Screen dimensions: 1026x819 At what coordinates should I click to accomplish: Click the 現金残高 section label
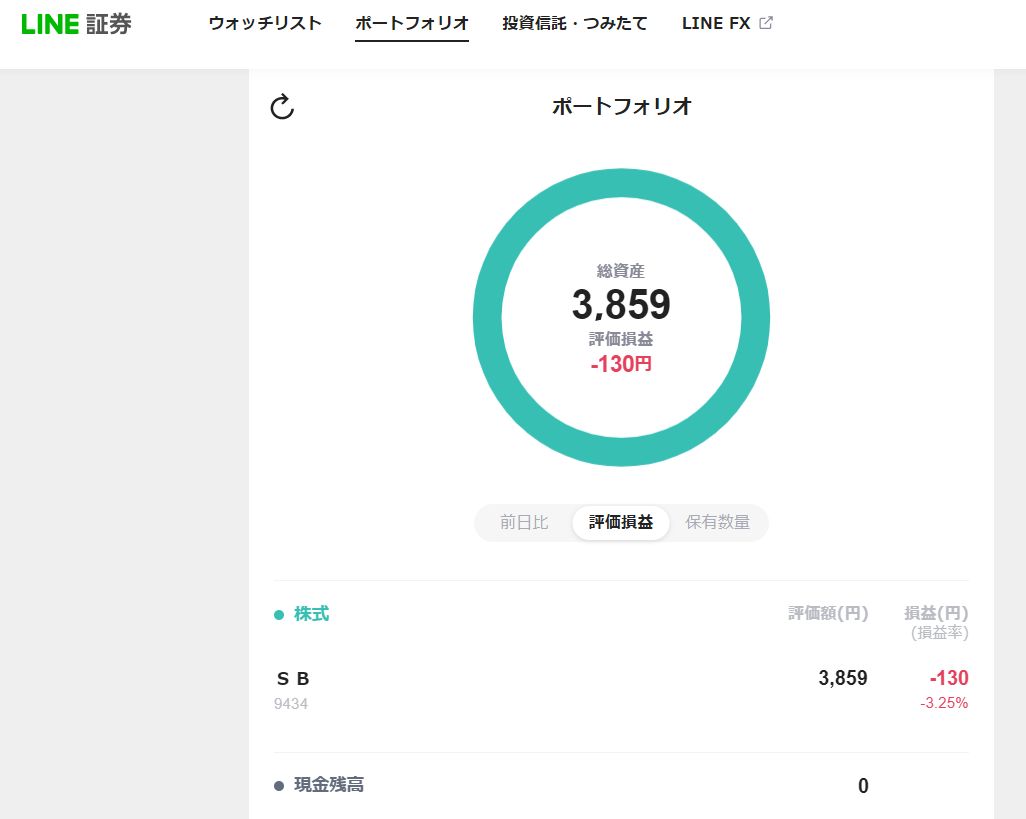329,784
